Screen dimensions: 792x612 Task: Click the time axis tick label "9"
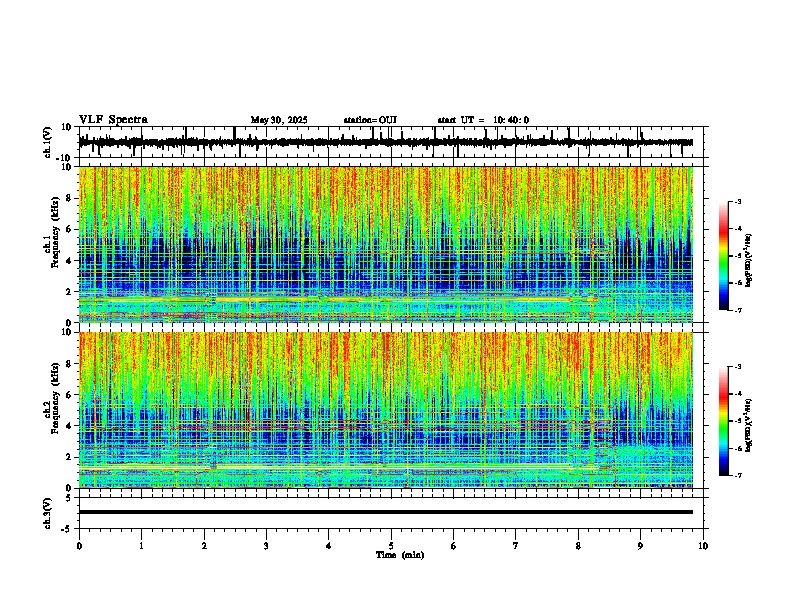(x=640, y=546)
